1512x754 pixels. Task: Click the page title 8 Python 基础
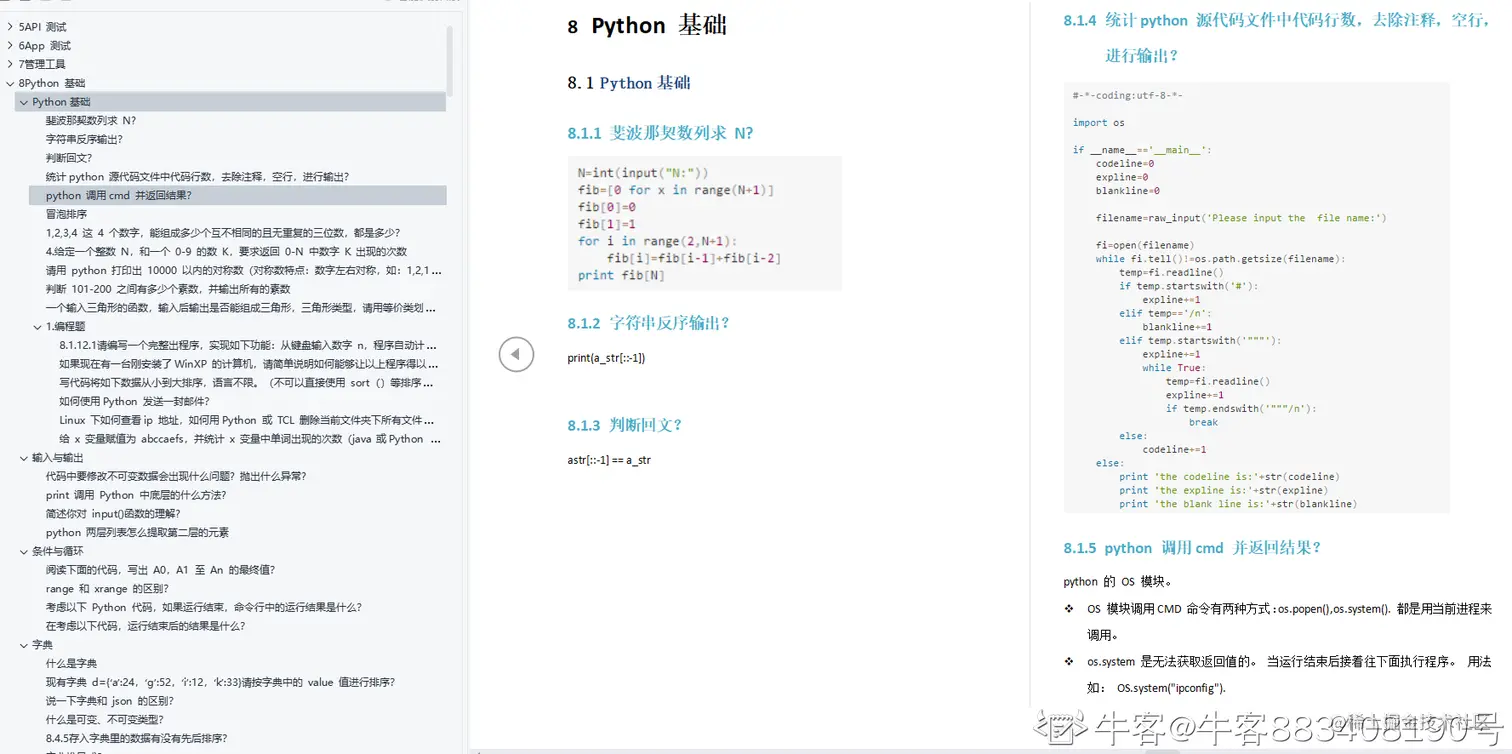click(647, 26)
